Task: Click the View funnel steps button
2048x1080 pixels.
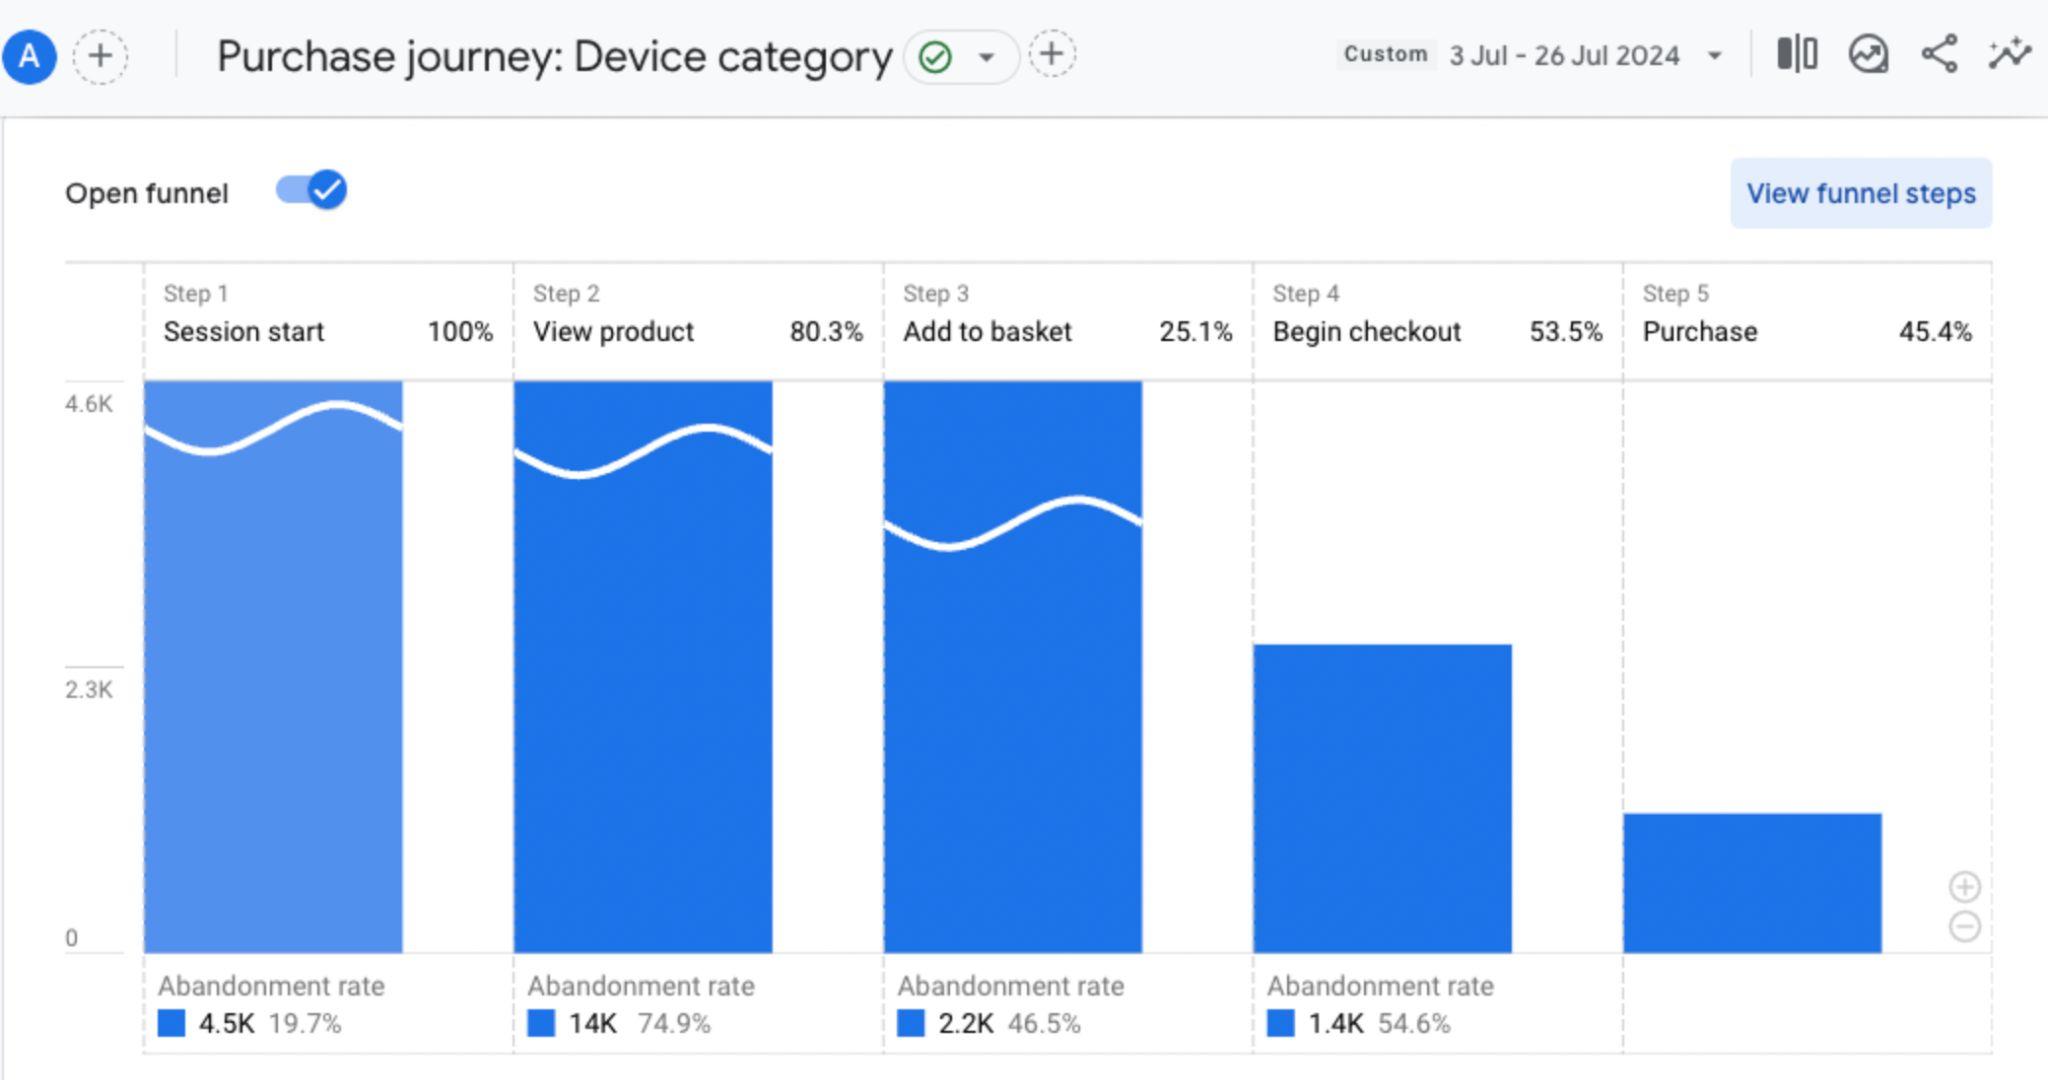Action: tap(1861, 193)
